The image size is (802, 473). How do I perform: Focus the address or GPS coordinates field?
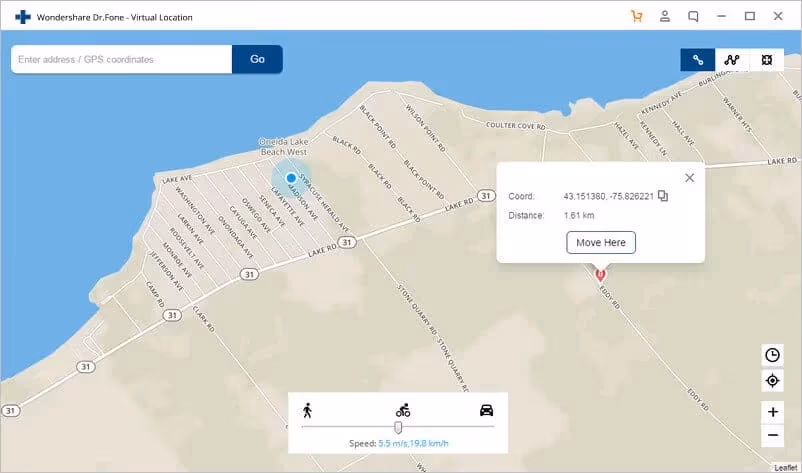(122, 59)
